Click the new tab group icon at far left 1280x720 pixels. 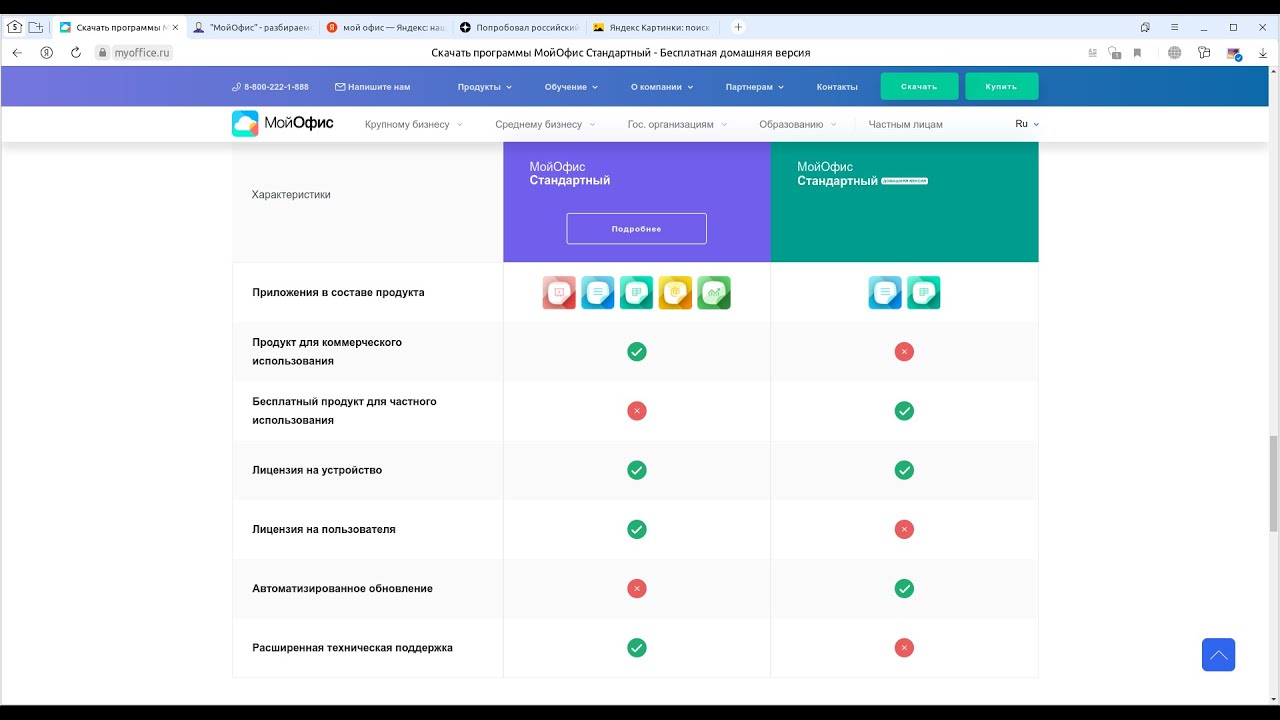pyautogui.click(x=36, y=27)
